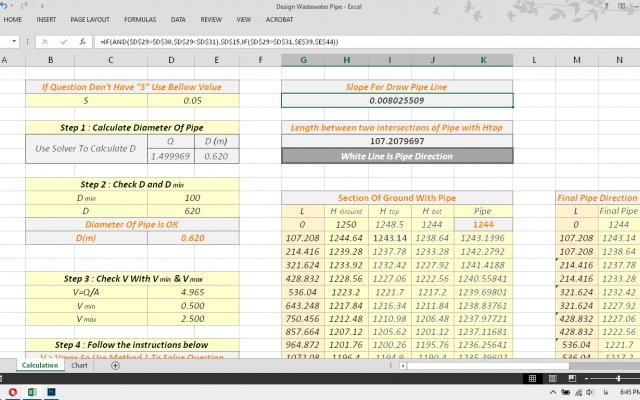Select cell with slope value 0.008025509
Screen dimensions: 640x400
[397, 100]
